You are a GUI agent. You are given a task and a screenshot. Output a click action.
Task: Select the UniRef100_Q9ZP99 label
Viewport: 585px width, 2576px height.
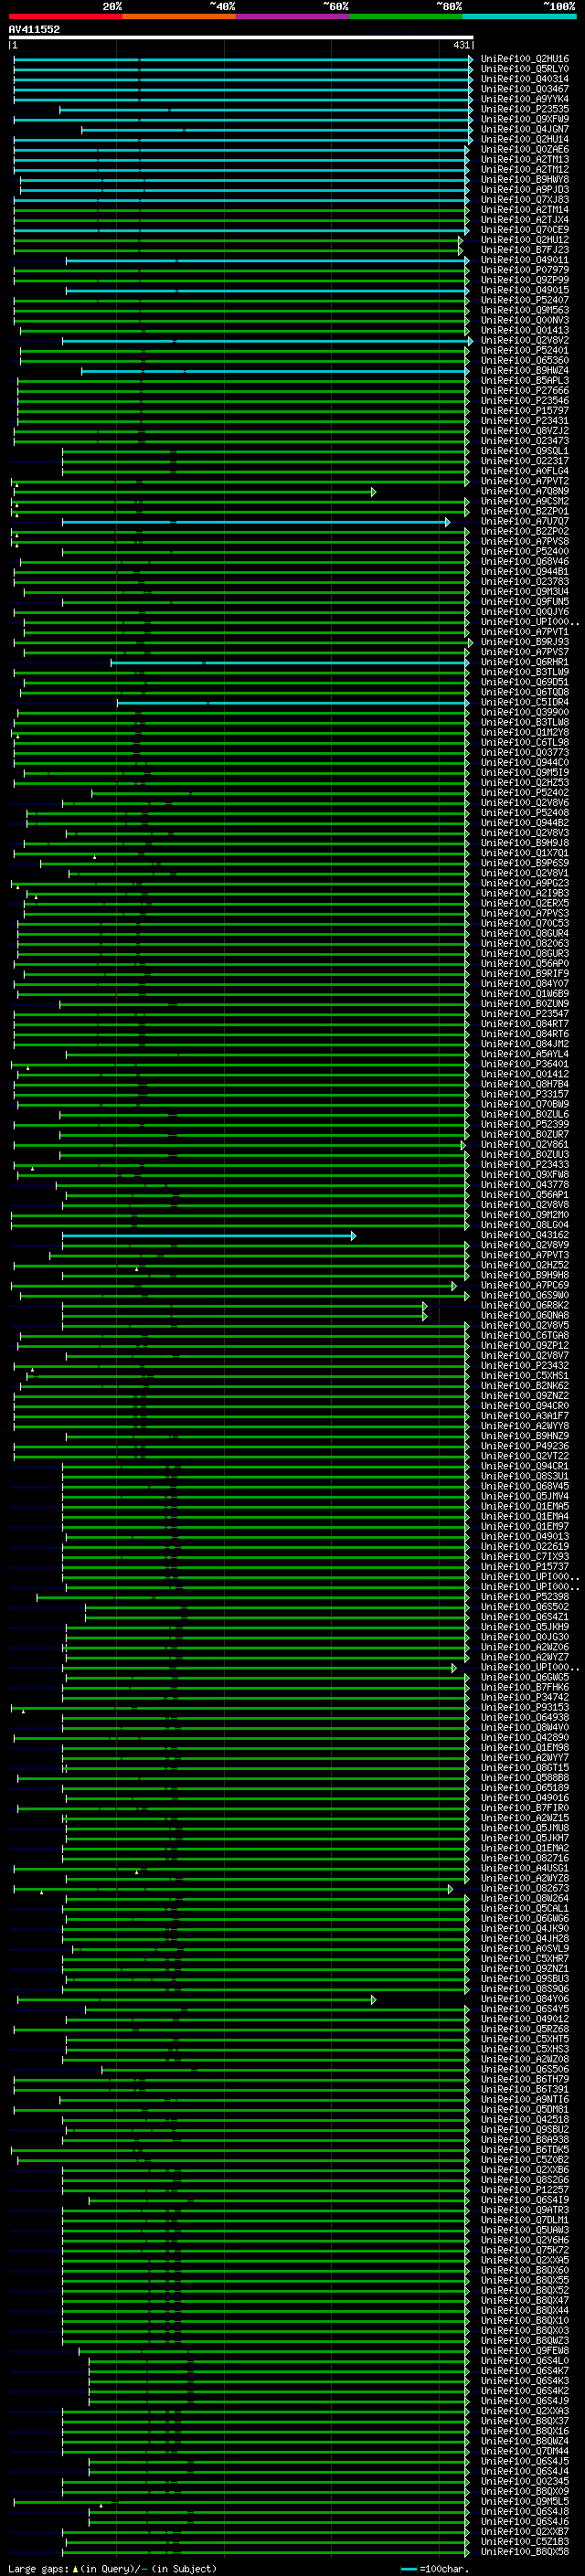[525, 280]
